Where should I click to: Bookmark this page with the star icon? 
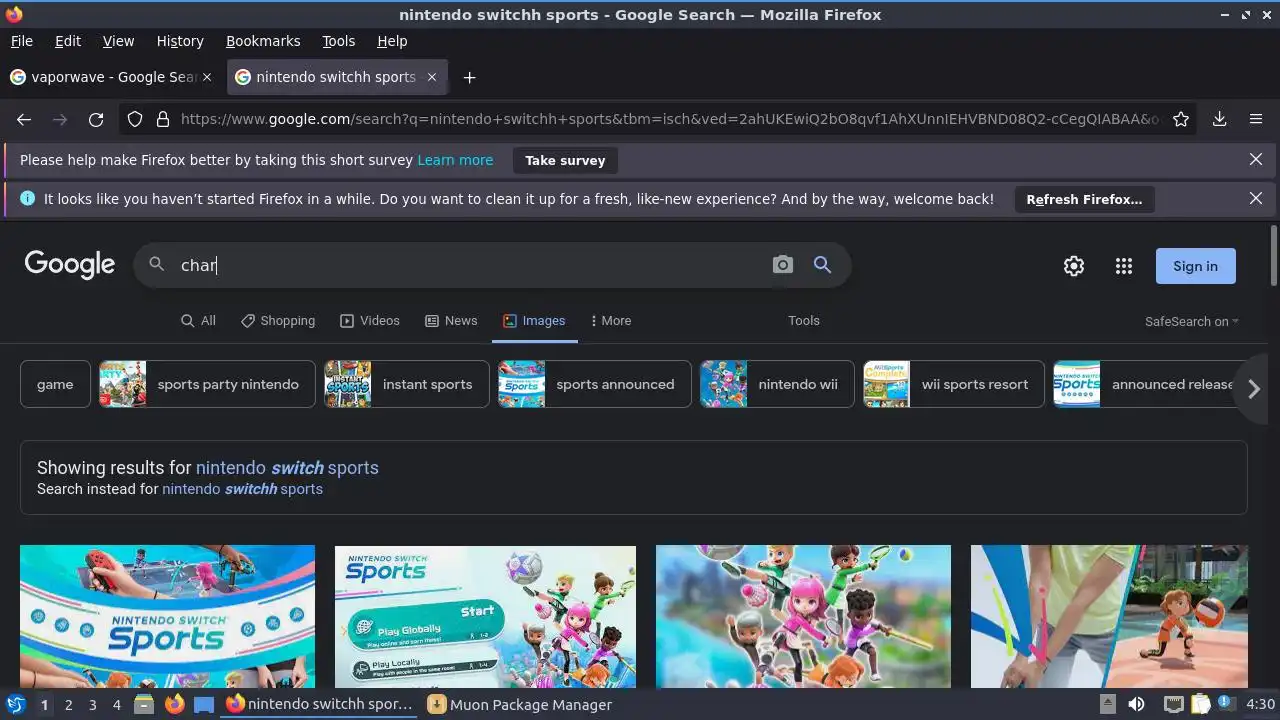click(1181, 119)
